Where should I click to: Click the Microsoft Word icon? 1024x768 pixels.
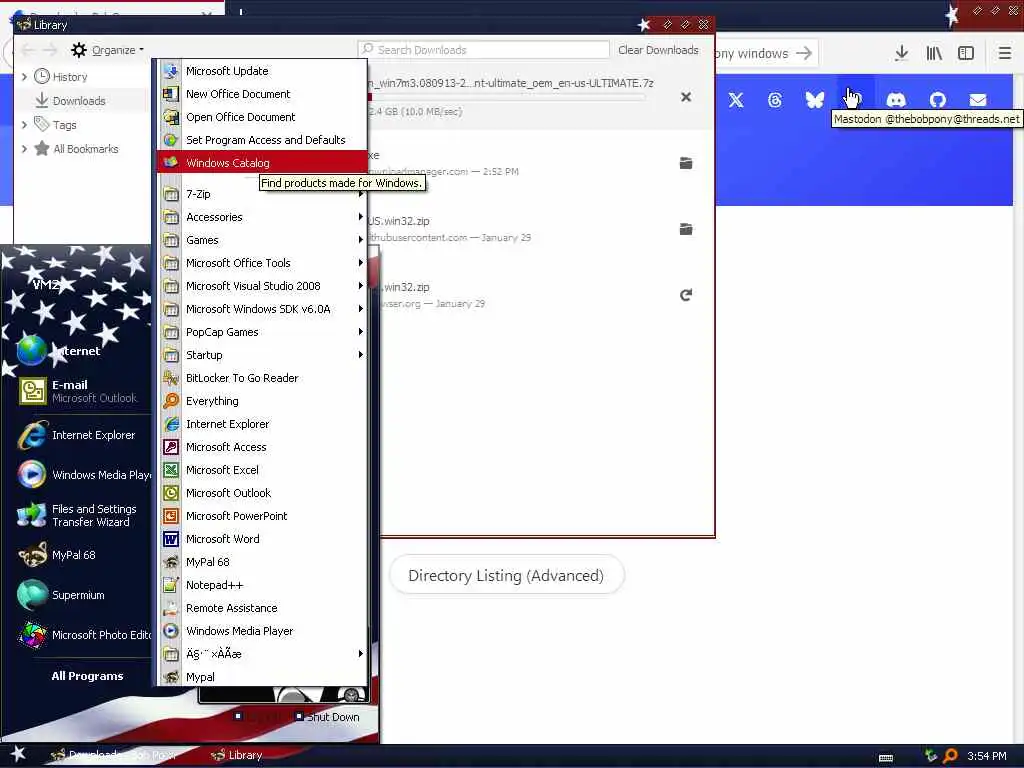[171, 539]
